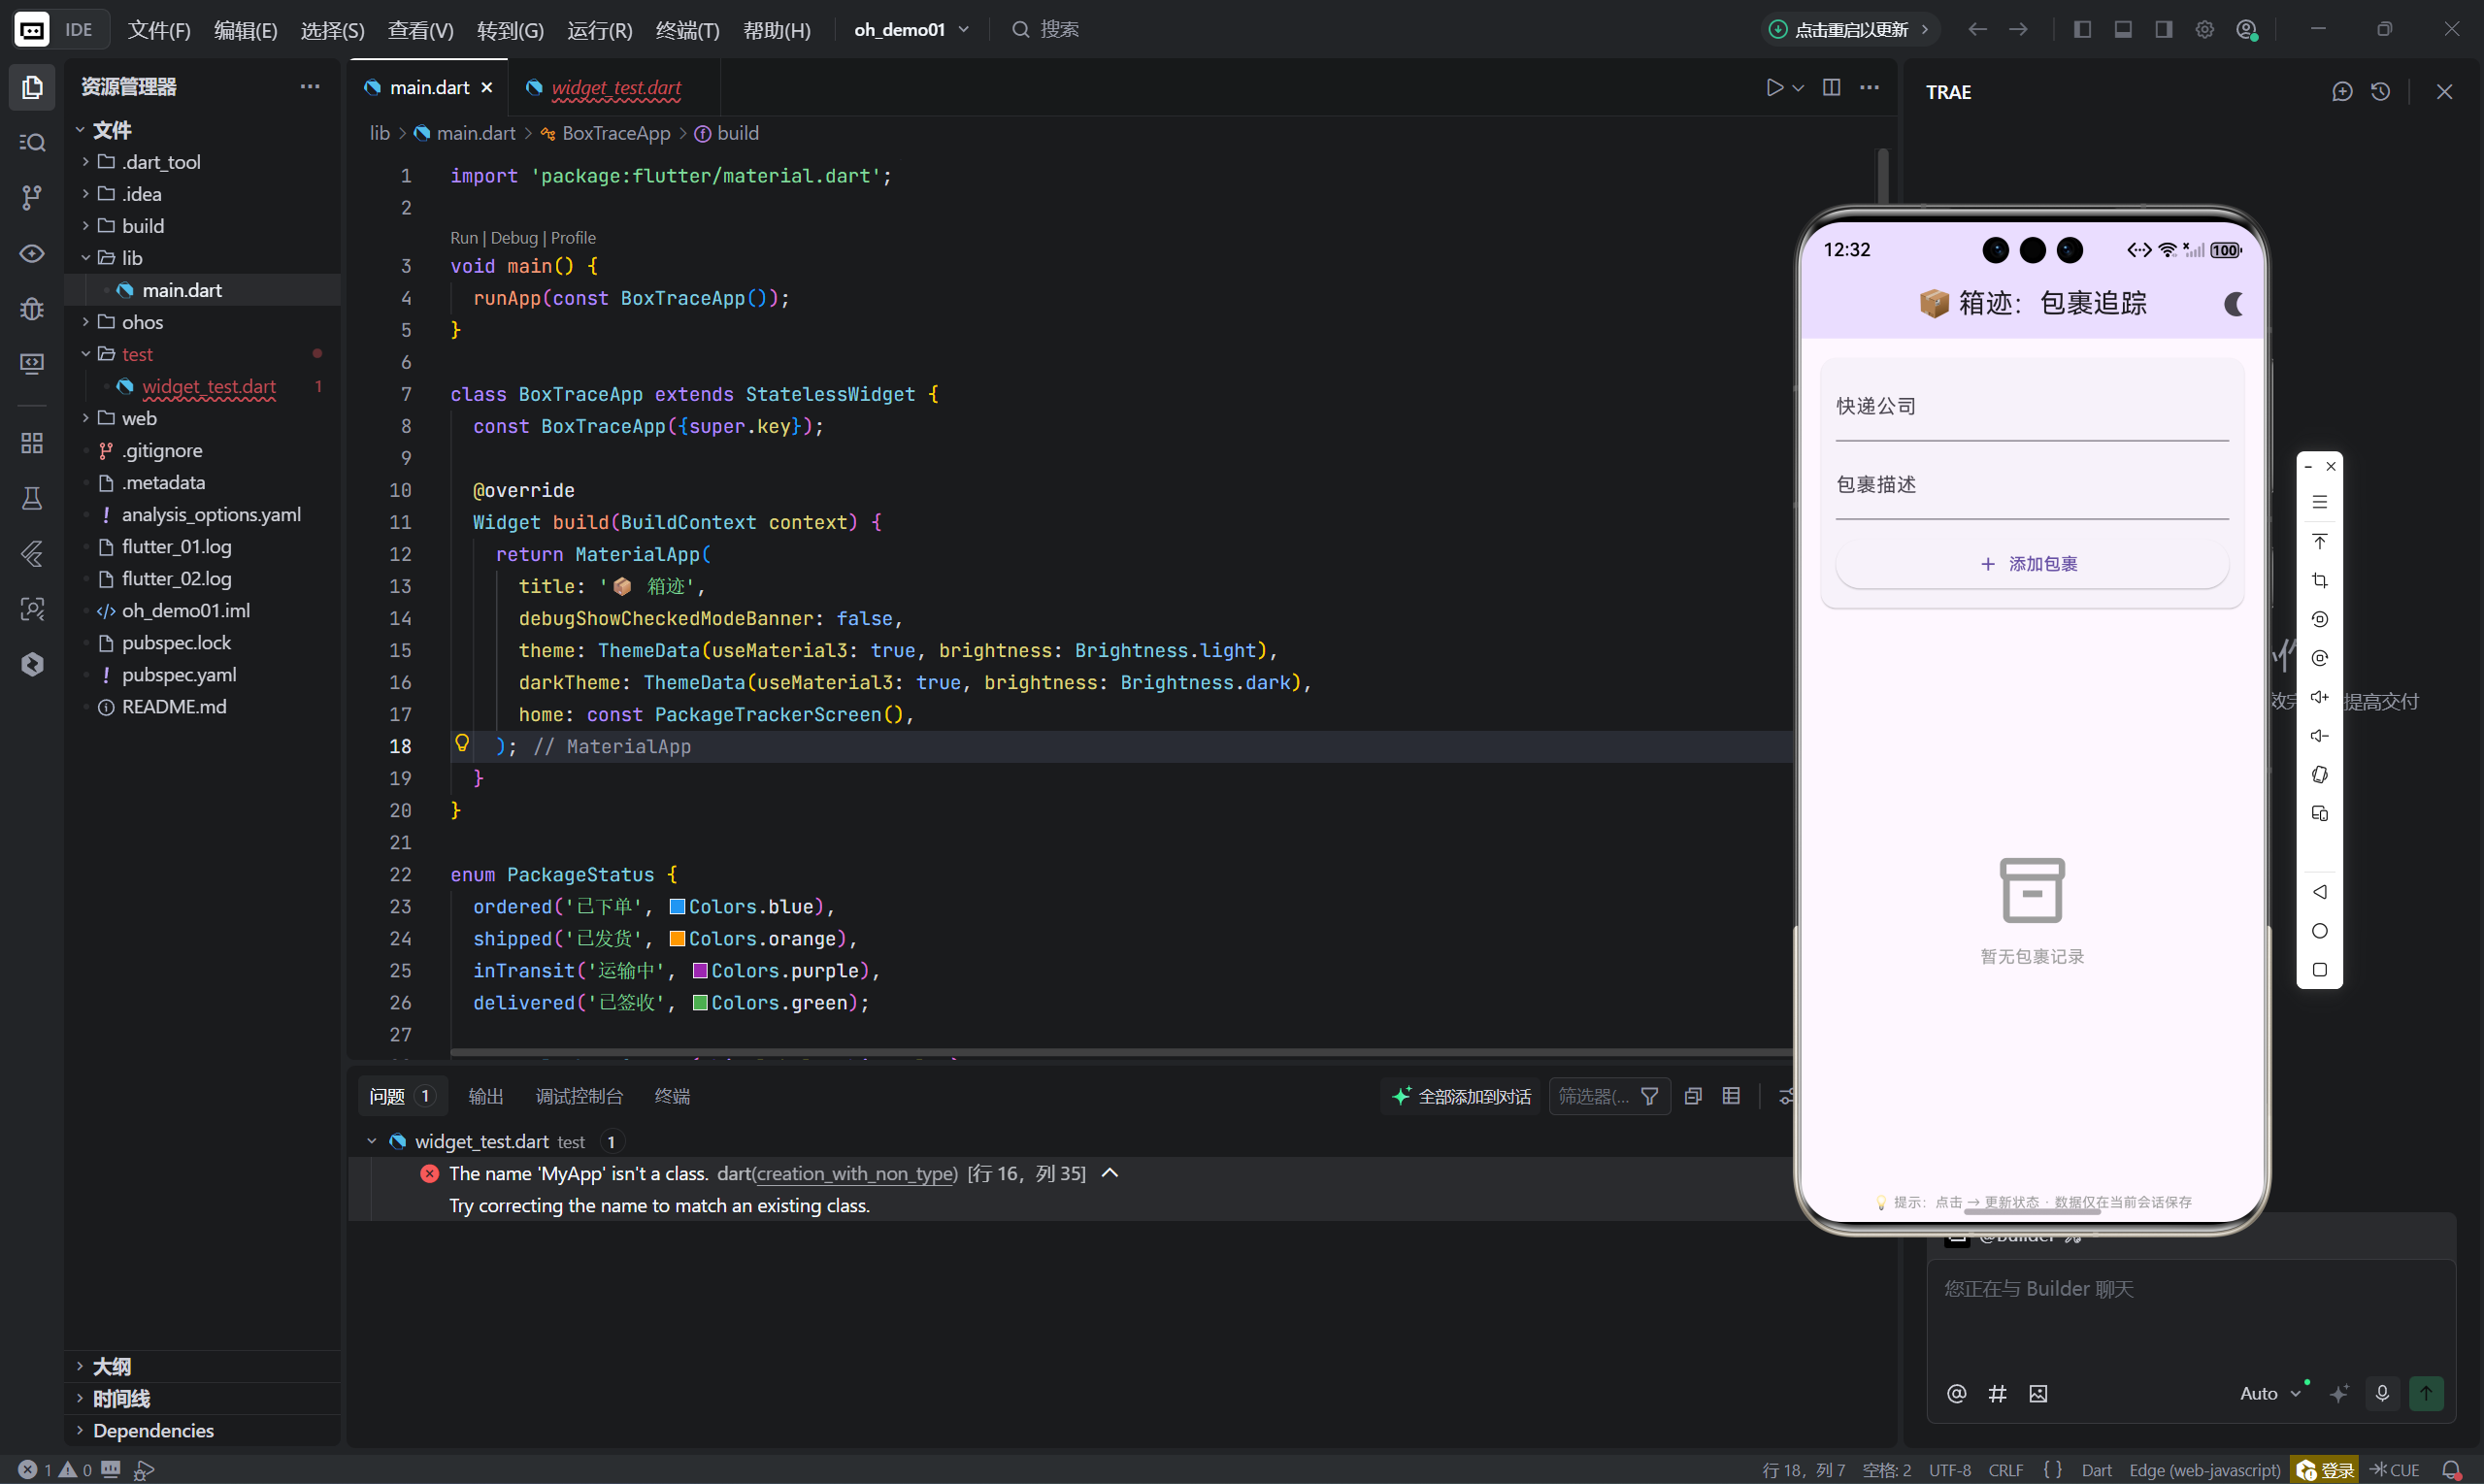Open the Source Control sidebar icon
This screenshot has height=1484, width=2484.
[32, 197]
